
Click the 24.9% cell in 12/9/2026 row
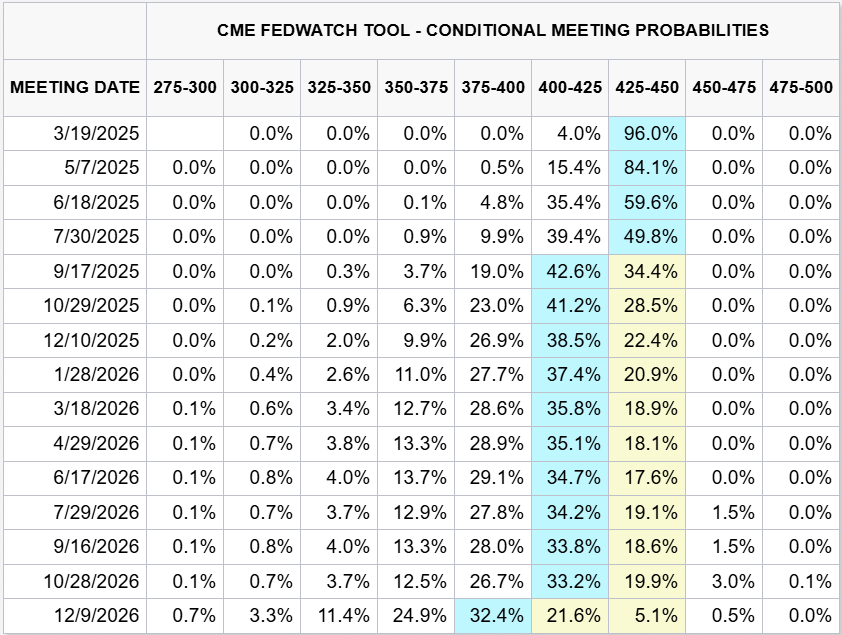click(x=416, y=615)
